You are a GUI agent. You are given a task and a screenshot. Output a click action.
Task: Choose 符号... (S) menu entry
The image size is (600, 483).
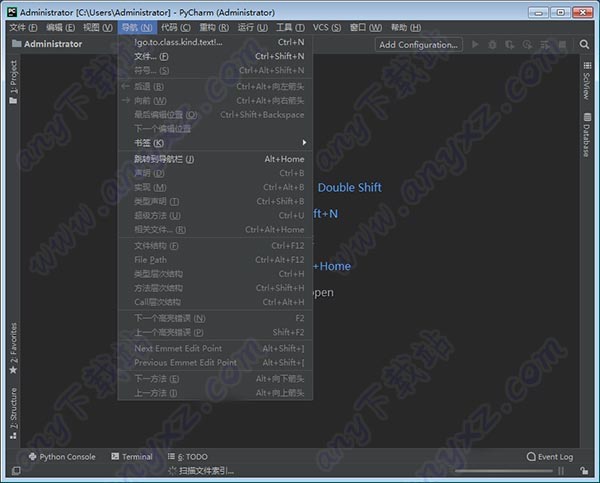215,70
